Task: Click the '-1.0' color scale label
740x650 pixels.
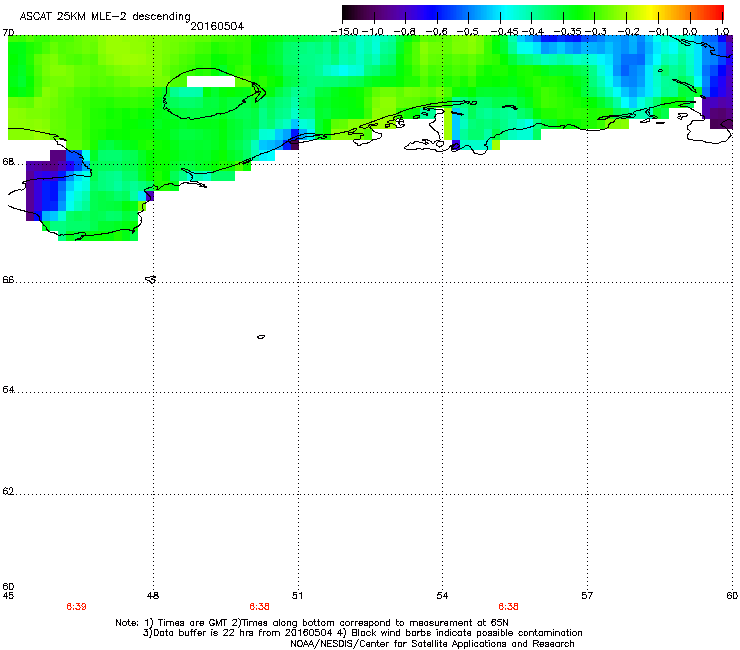Action: pyautogui.click(x=372, y=31)
